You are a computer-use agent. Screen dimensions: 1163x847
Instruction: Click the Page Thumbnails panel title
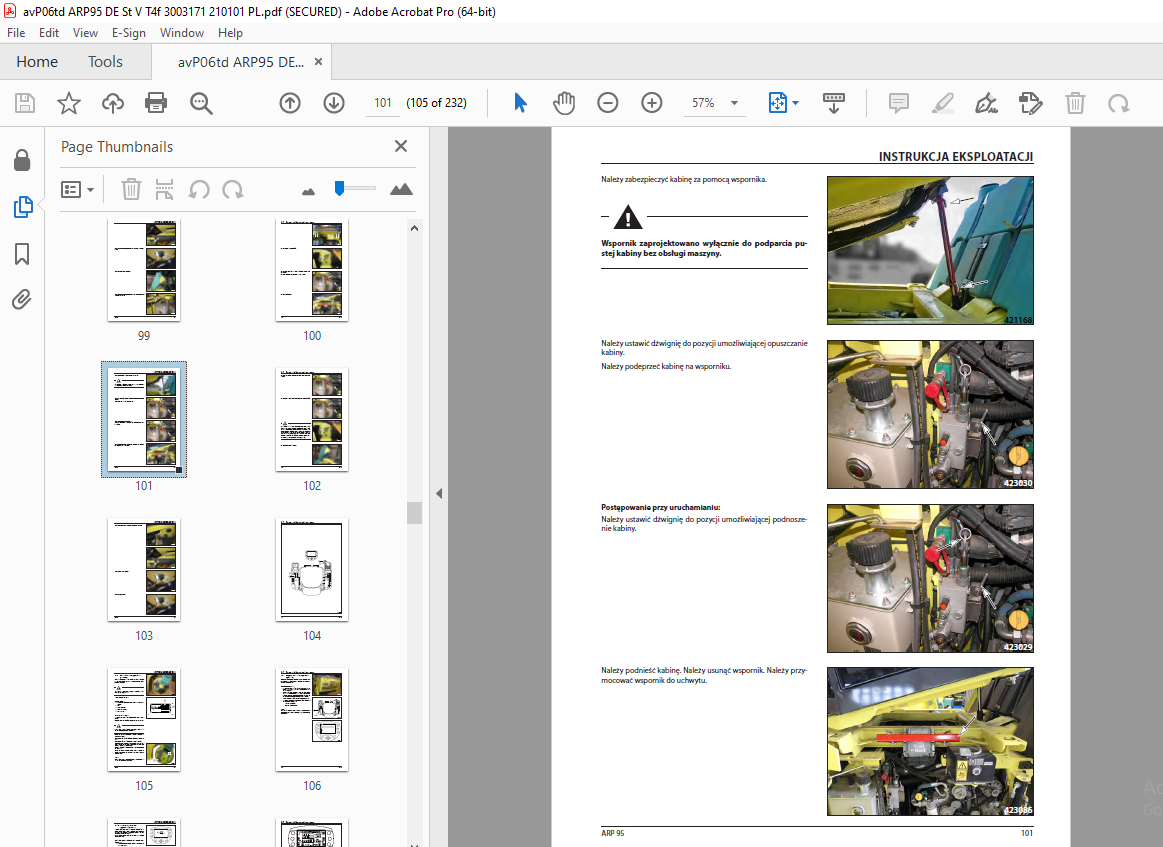click(x=116, y=147)
